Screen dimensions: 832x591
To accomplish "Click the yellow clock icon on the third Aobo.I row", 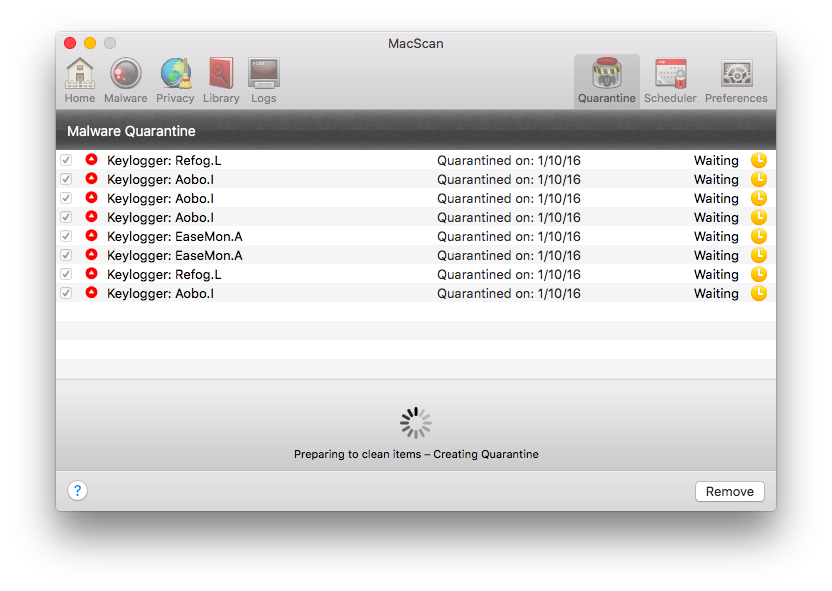I will tap(759, 217).
